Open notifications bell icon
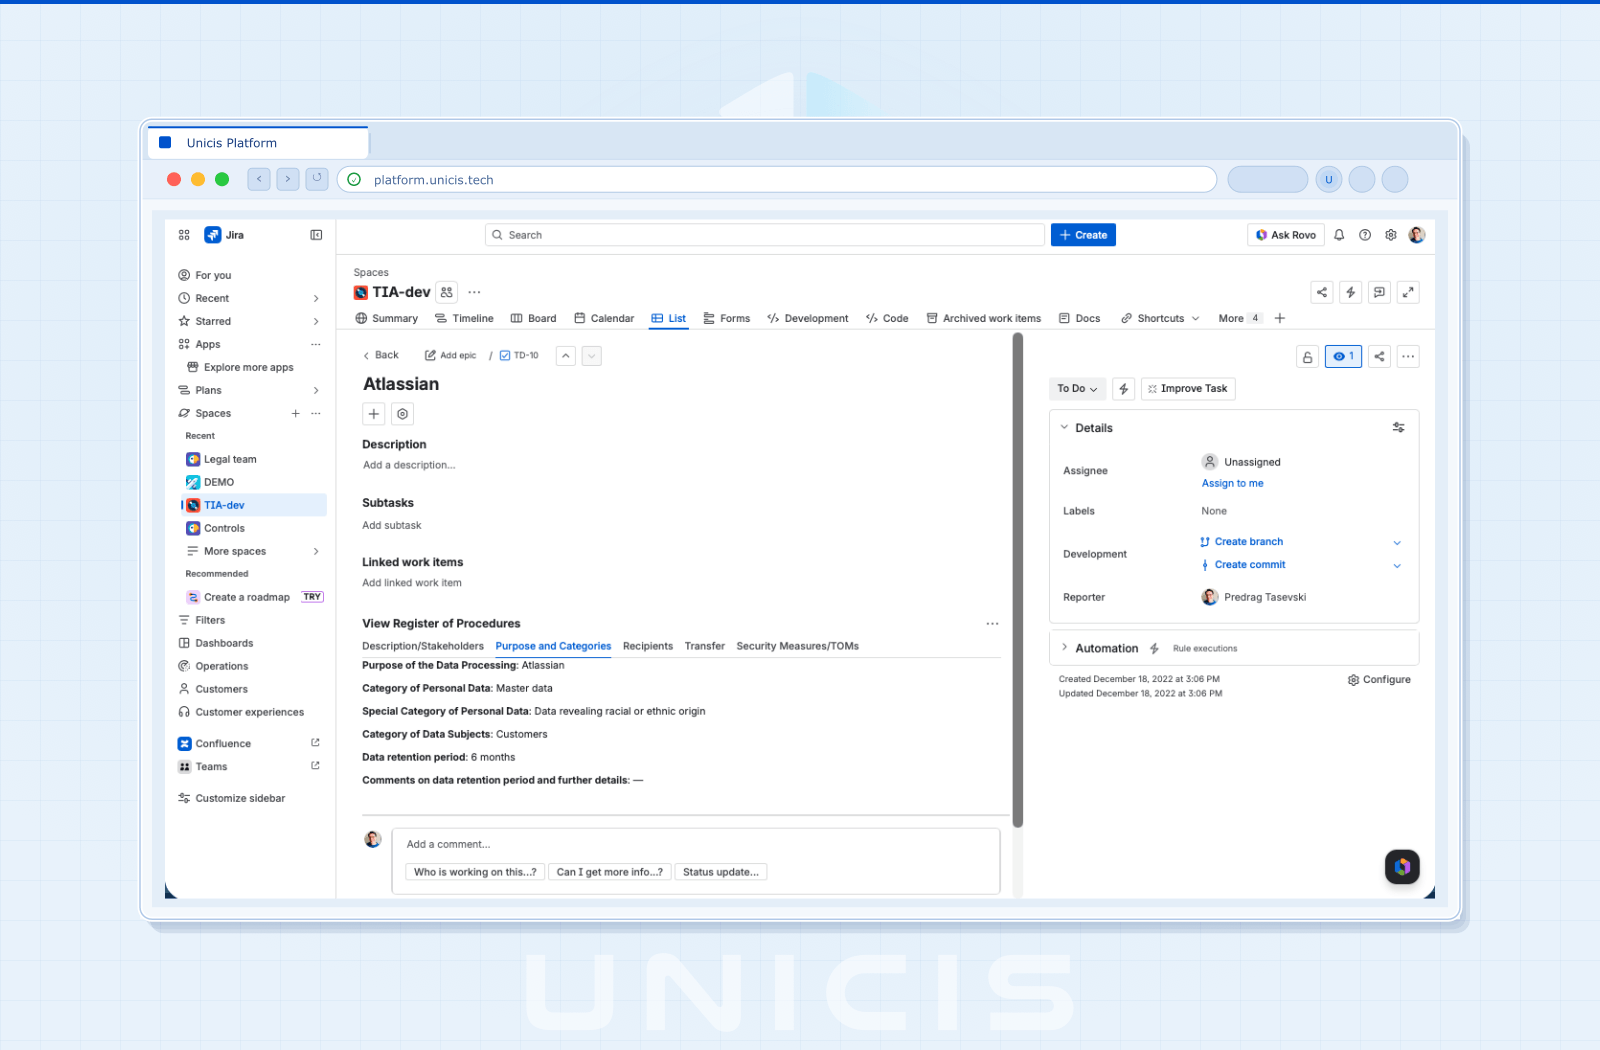This screenshot has width=1600, height=1050. (x=1339, y=235)
